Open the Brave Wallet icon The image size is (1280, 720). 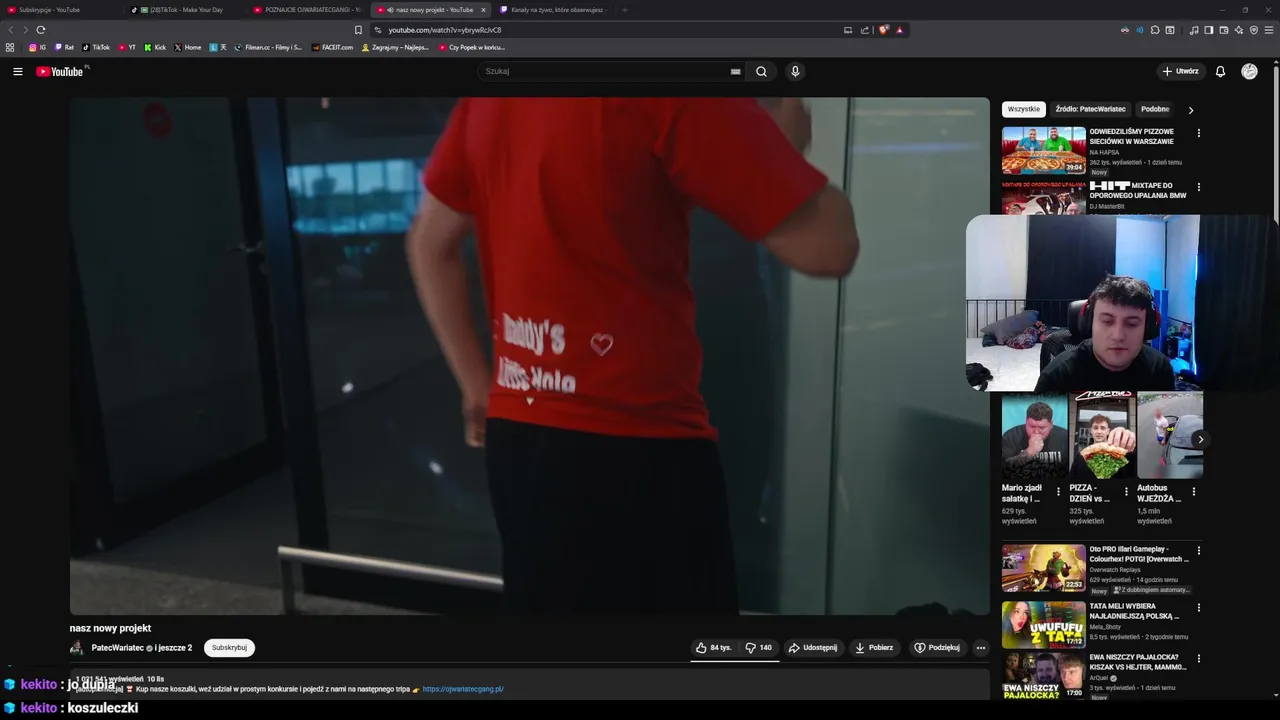click(x=1224, y=30)
